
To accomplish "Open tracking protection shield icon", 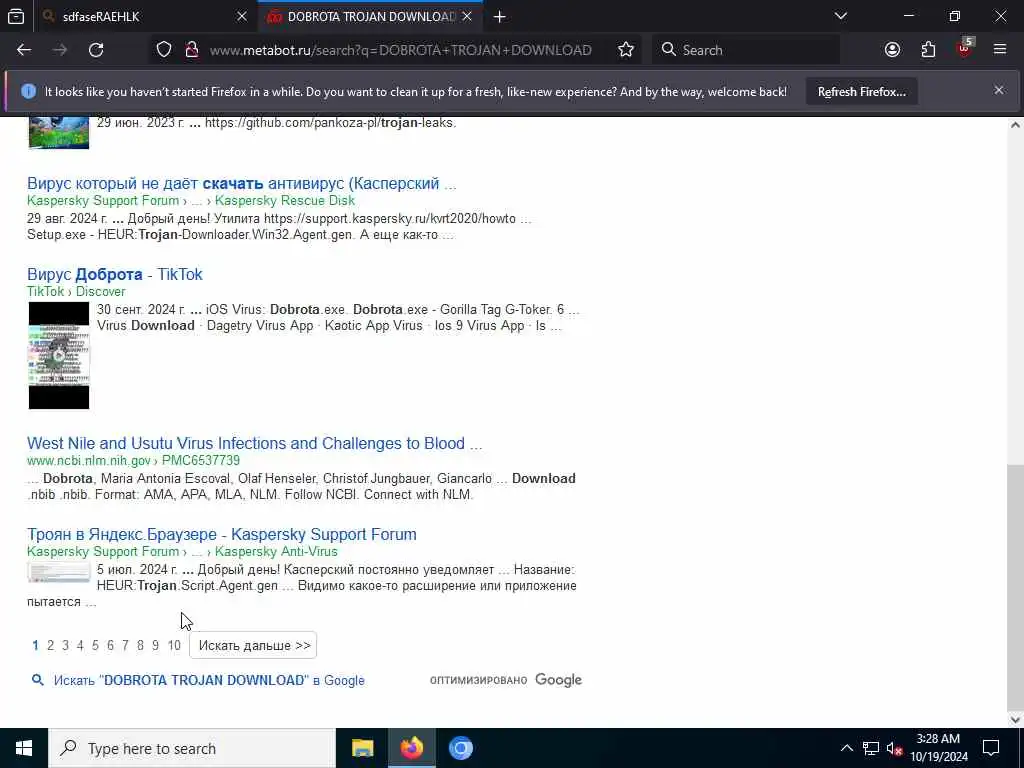I will tap(164, 50).
